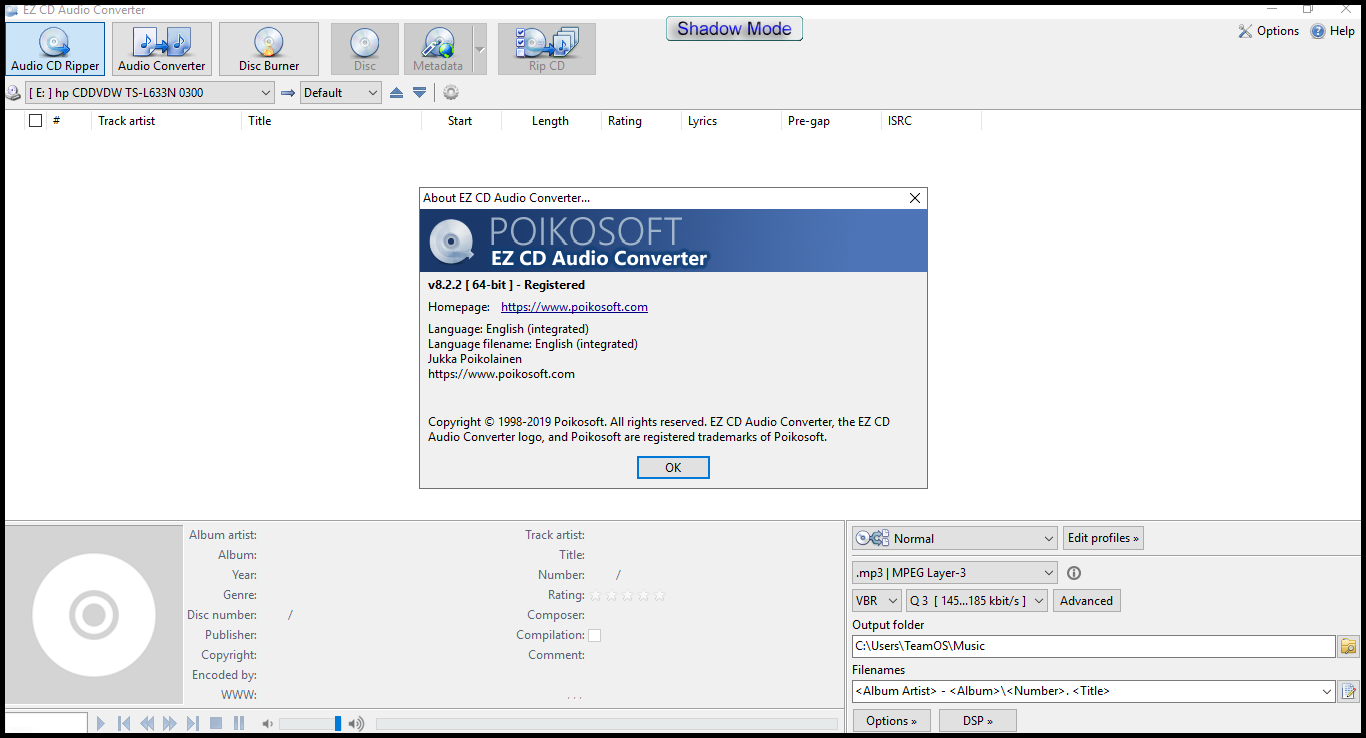Browse for output folder icon

click(1348, 646)
